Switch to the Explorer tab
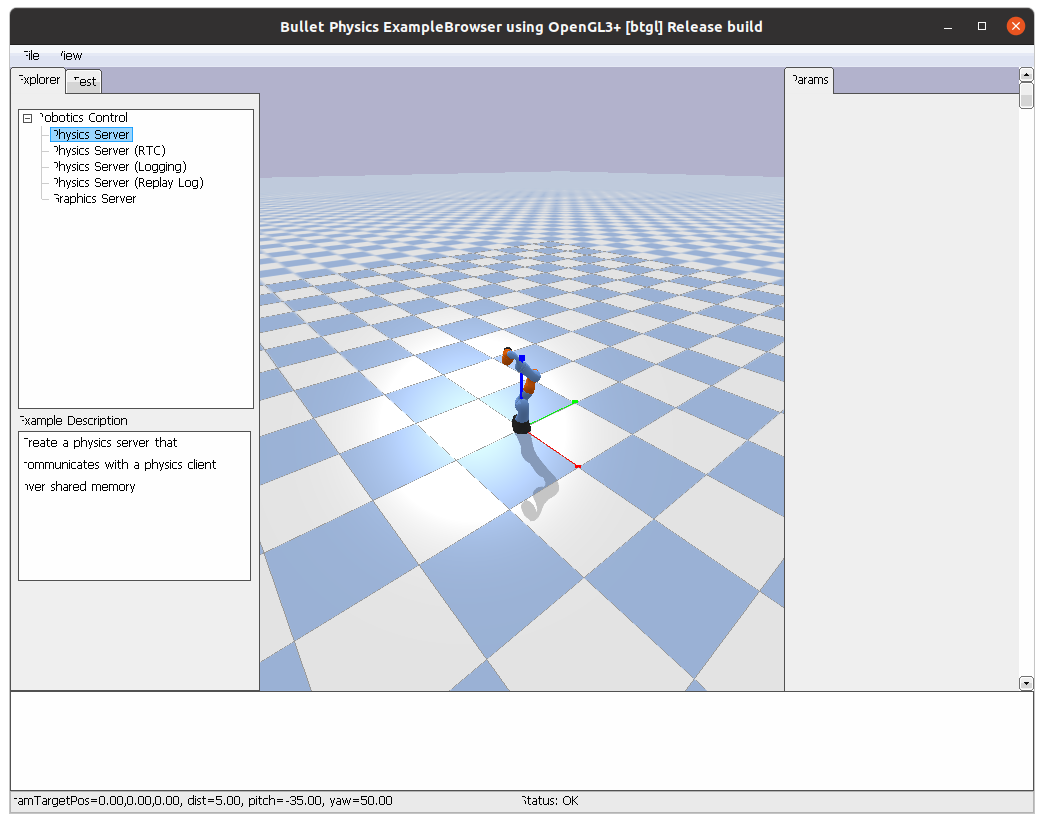Image resolution: width=1044 pixels, height=823 pixels. (x=39, y=80)
